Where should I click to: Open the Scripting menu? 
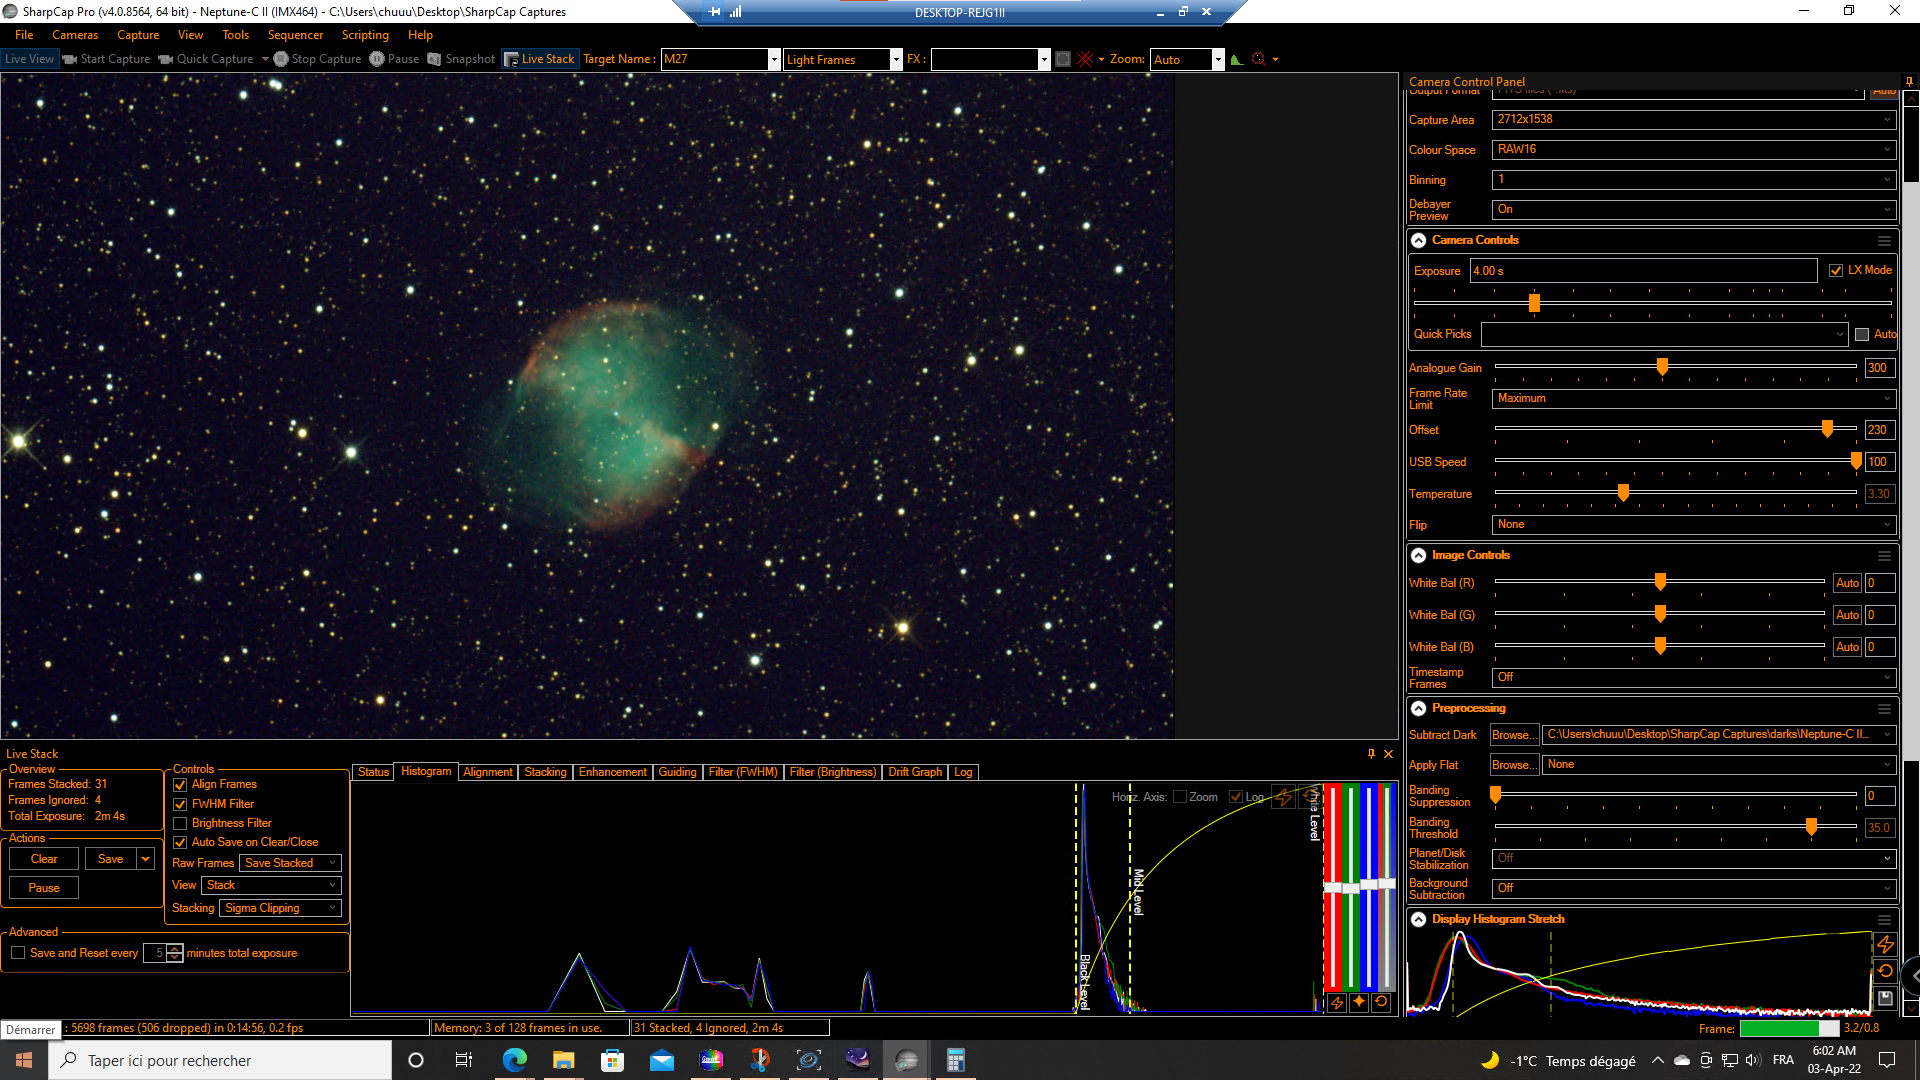365,35
